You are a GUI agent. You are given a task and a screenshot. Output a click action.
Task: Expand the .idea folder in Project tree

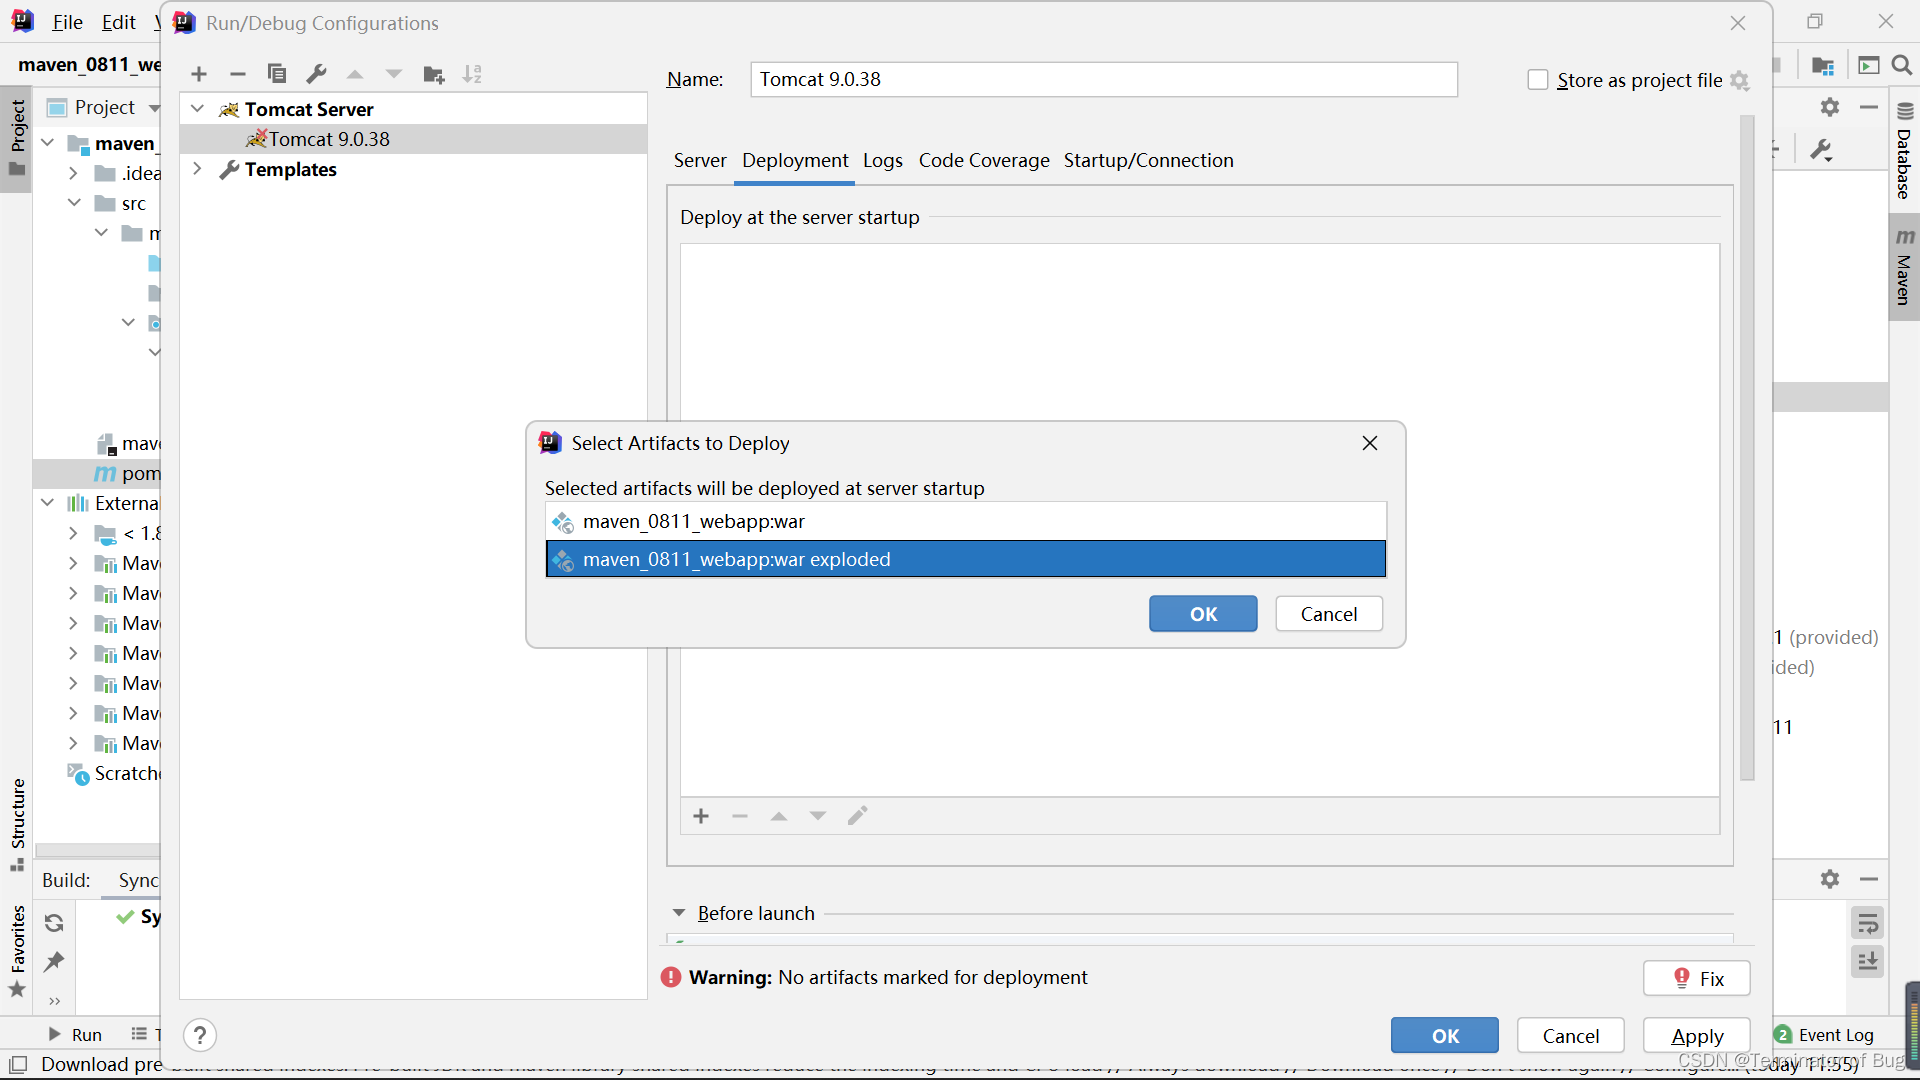click(x=73, y=173)
